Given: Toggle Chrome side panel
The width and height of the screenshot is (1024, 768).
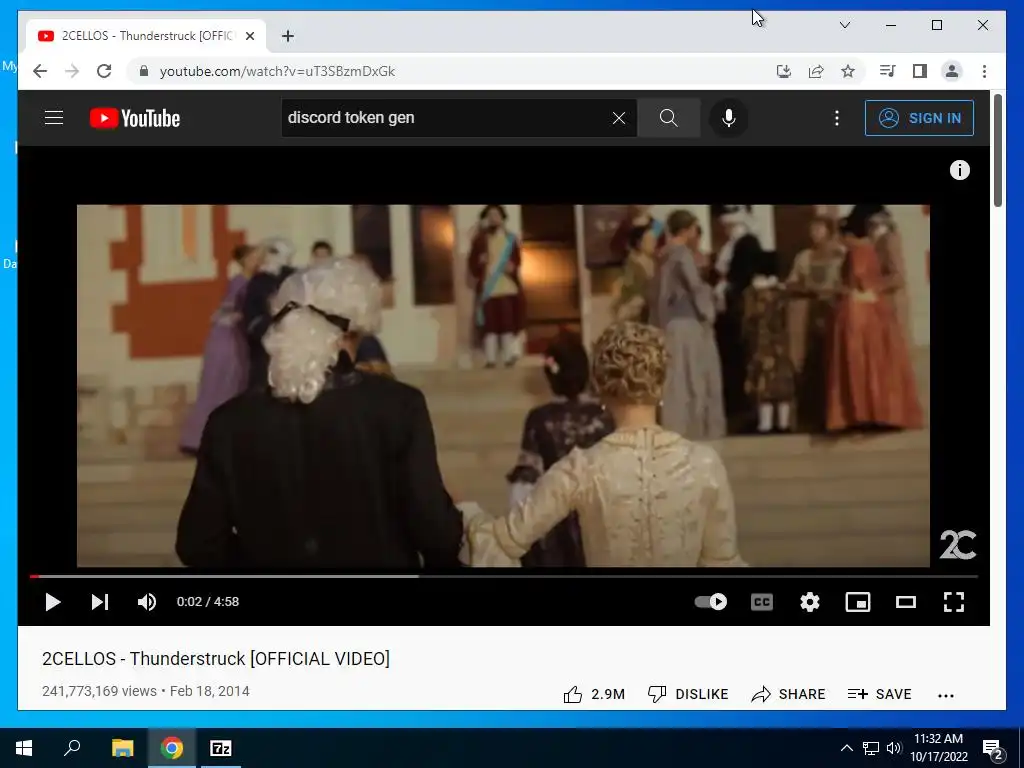Looking at the screenshot, I should (x=920, y=71).
